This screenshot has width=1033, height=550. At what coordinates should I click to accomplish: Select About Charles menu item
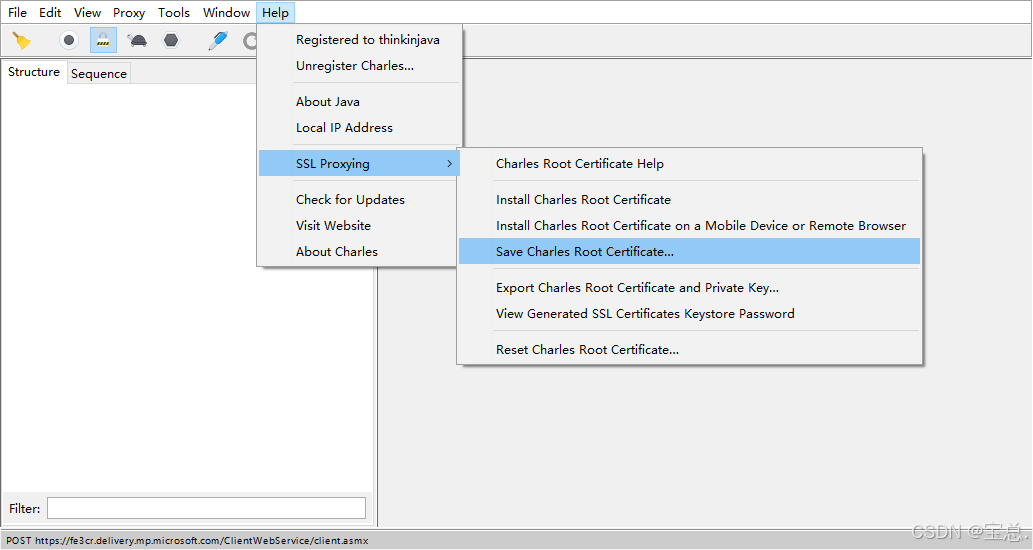(359, 252)
